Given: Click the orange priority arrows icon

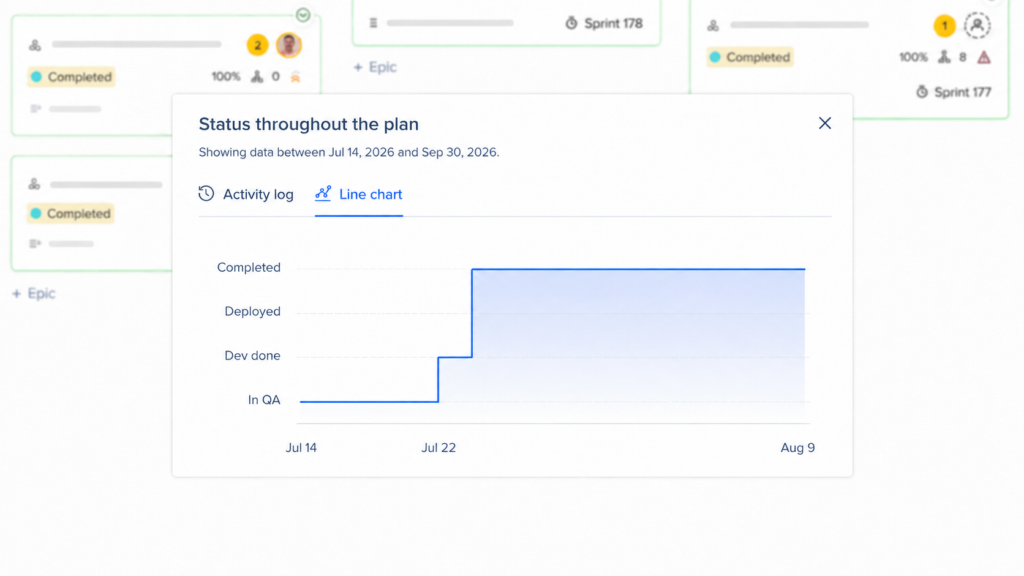Looking at the screenshot, I should 295,77.
